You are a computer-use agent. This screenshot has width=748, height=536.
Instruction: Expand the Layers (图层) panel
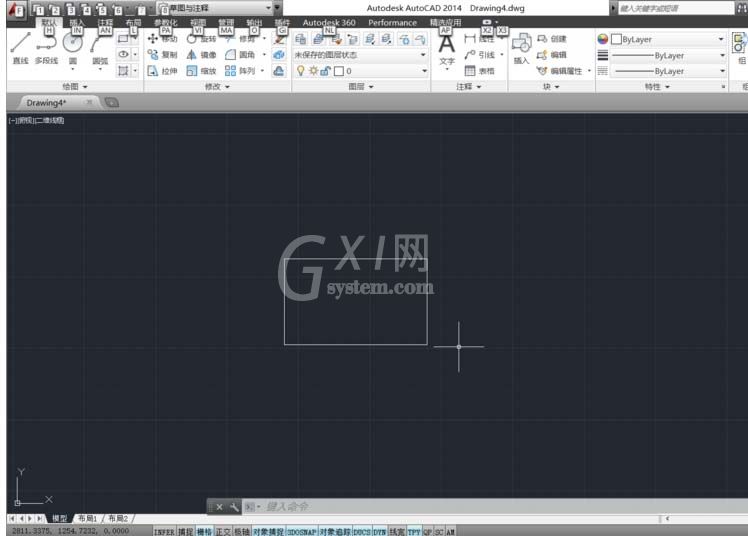click(361, 86)
